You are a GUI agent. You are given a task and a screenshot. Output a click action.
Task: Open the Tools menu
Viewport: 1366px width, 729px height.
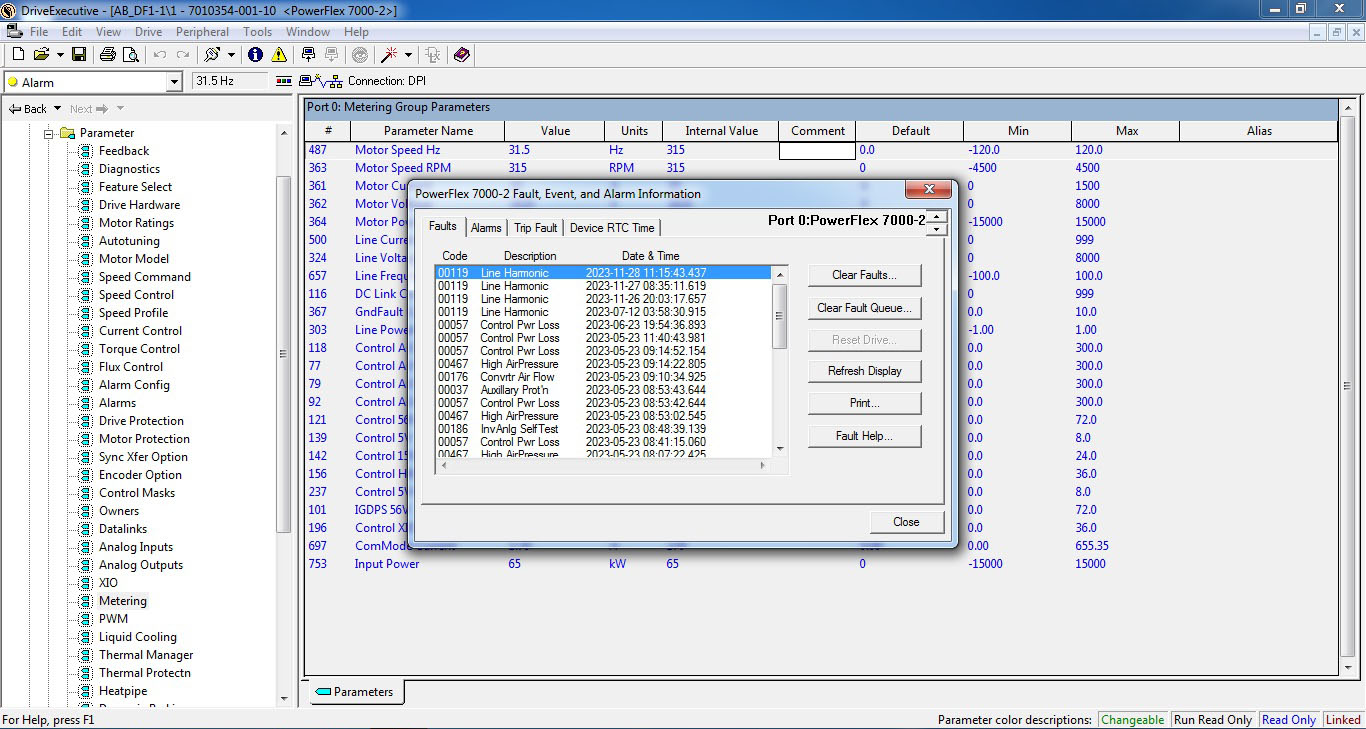pos(257,32)
